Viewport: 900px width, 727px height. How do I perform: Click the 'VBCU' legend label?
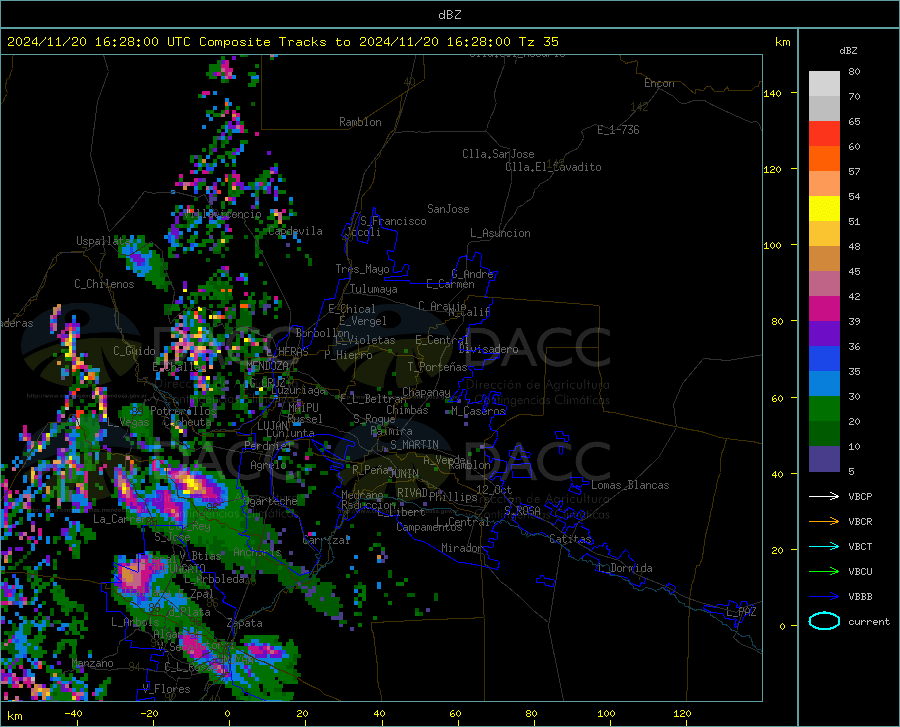pyautogui.click(x=860, y=572)
